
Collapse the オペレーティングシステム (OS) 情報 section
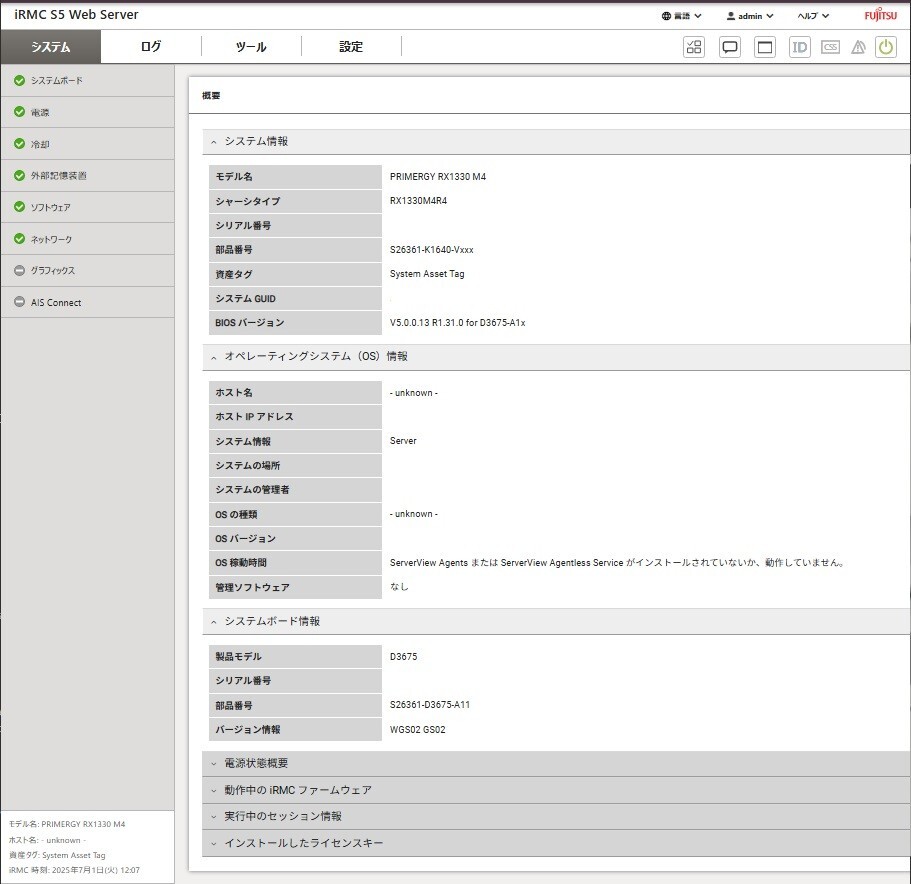pyautogui.click(x=556, y=357)
